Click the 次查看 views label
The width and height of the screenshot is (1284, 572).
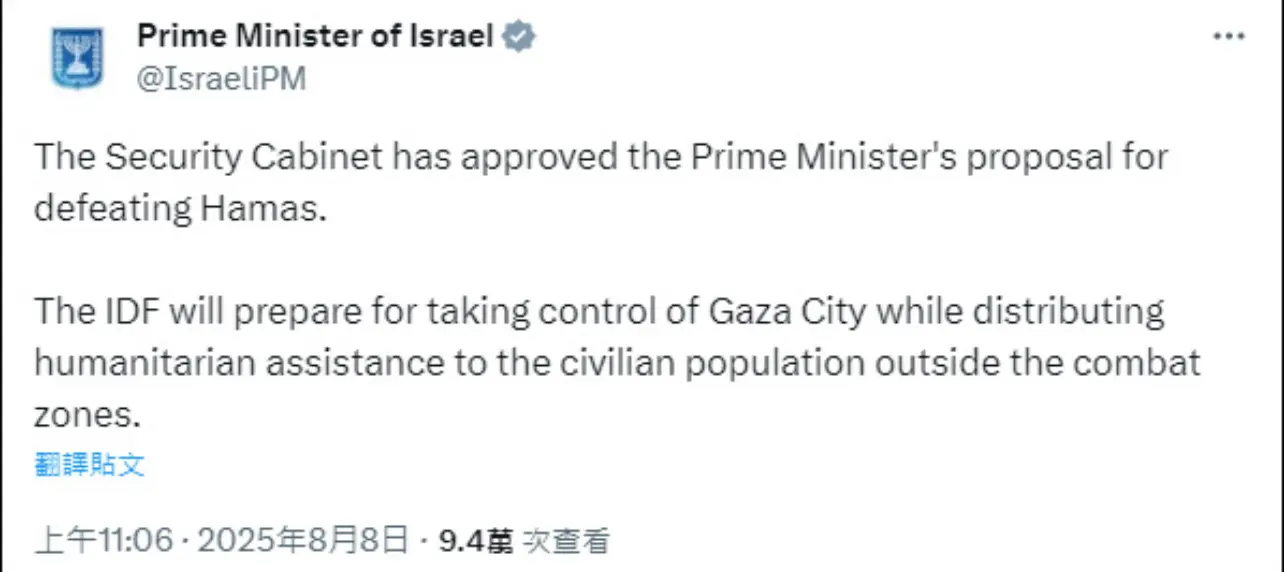click(569, 541)
